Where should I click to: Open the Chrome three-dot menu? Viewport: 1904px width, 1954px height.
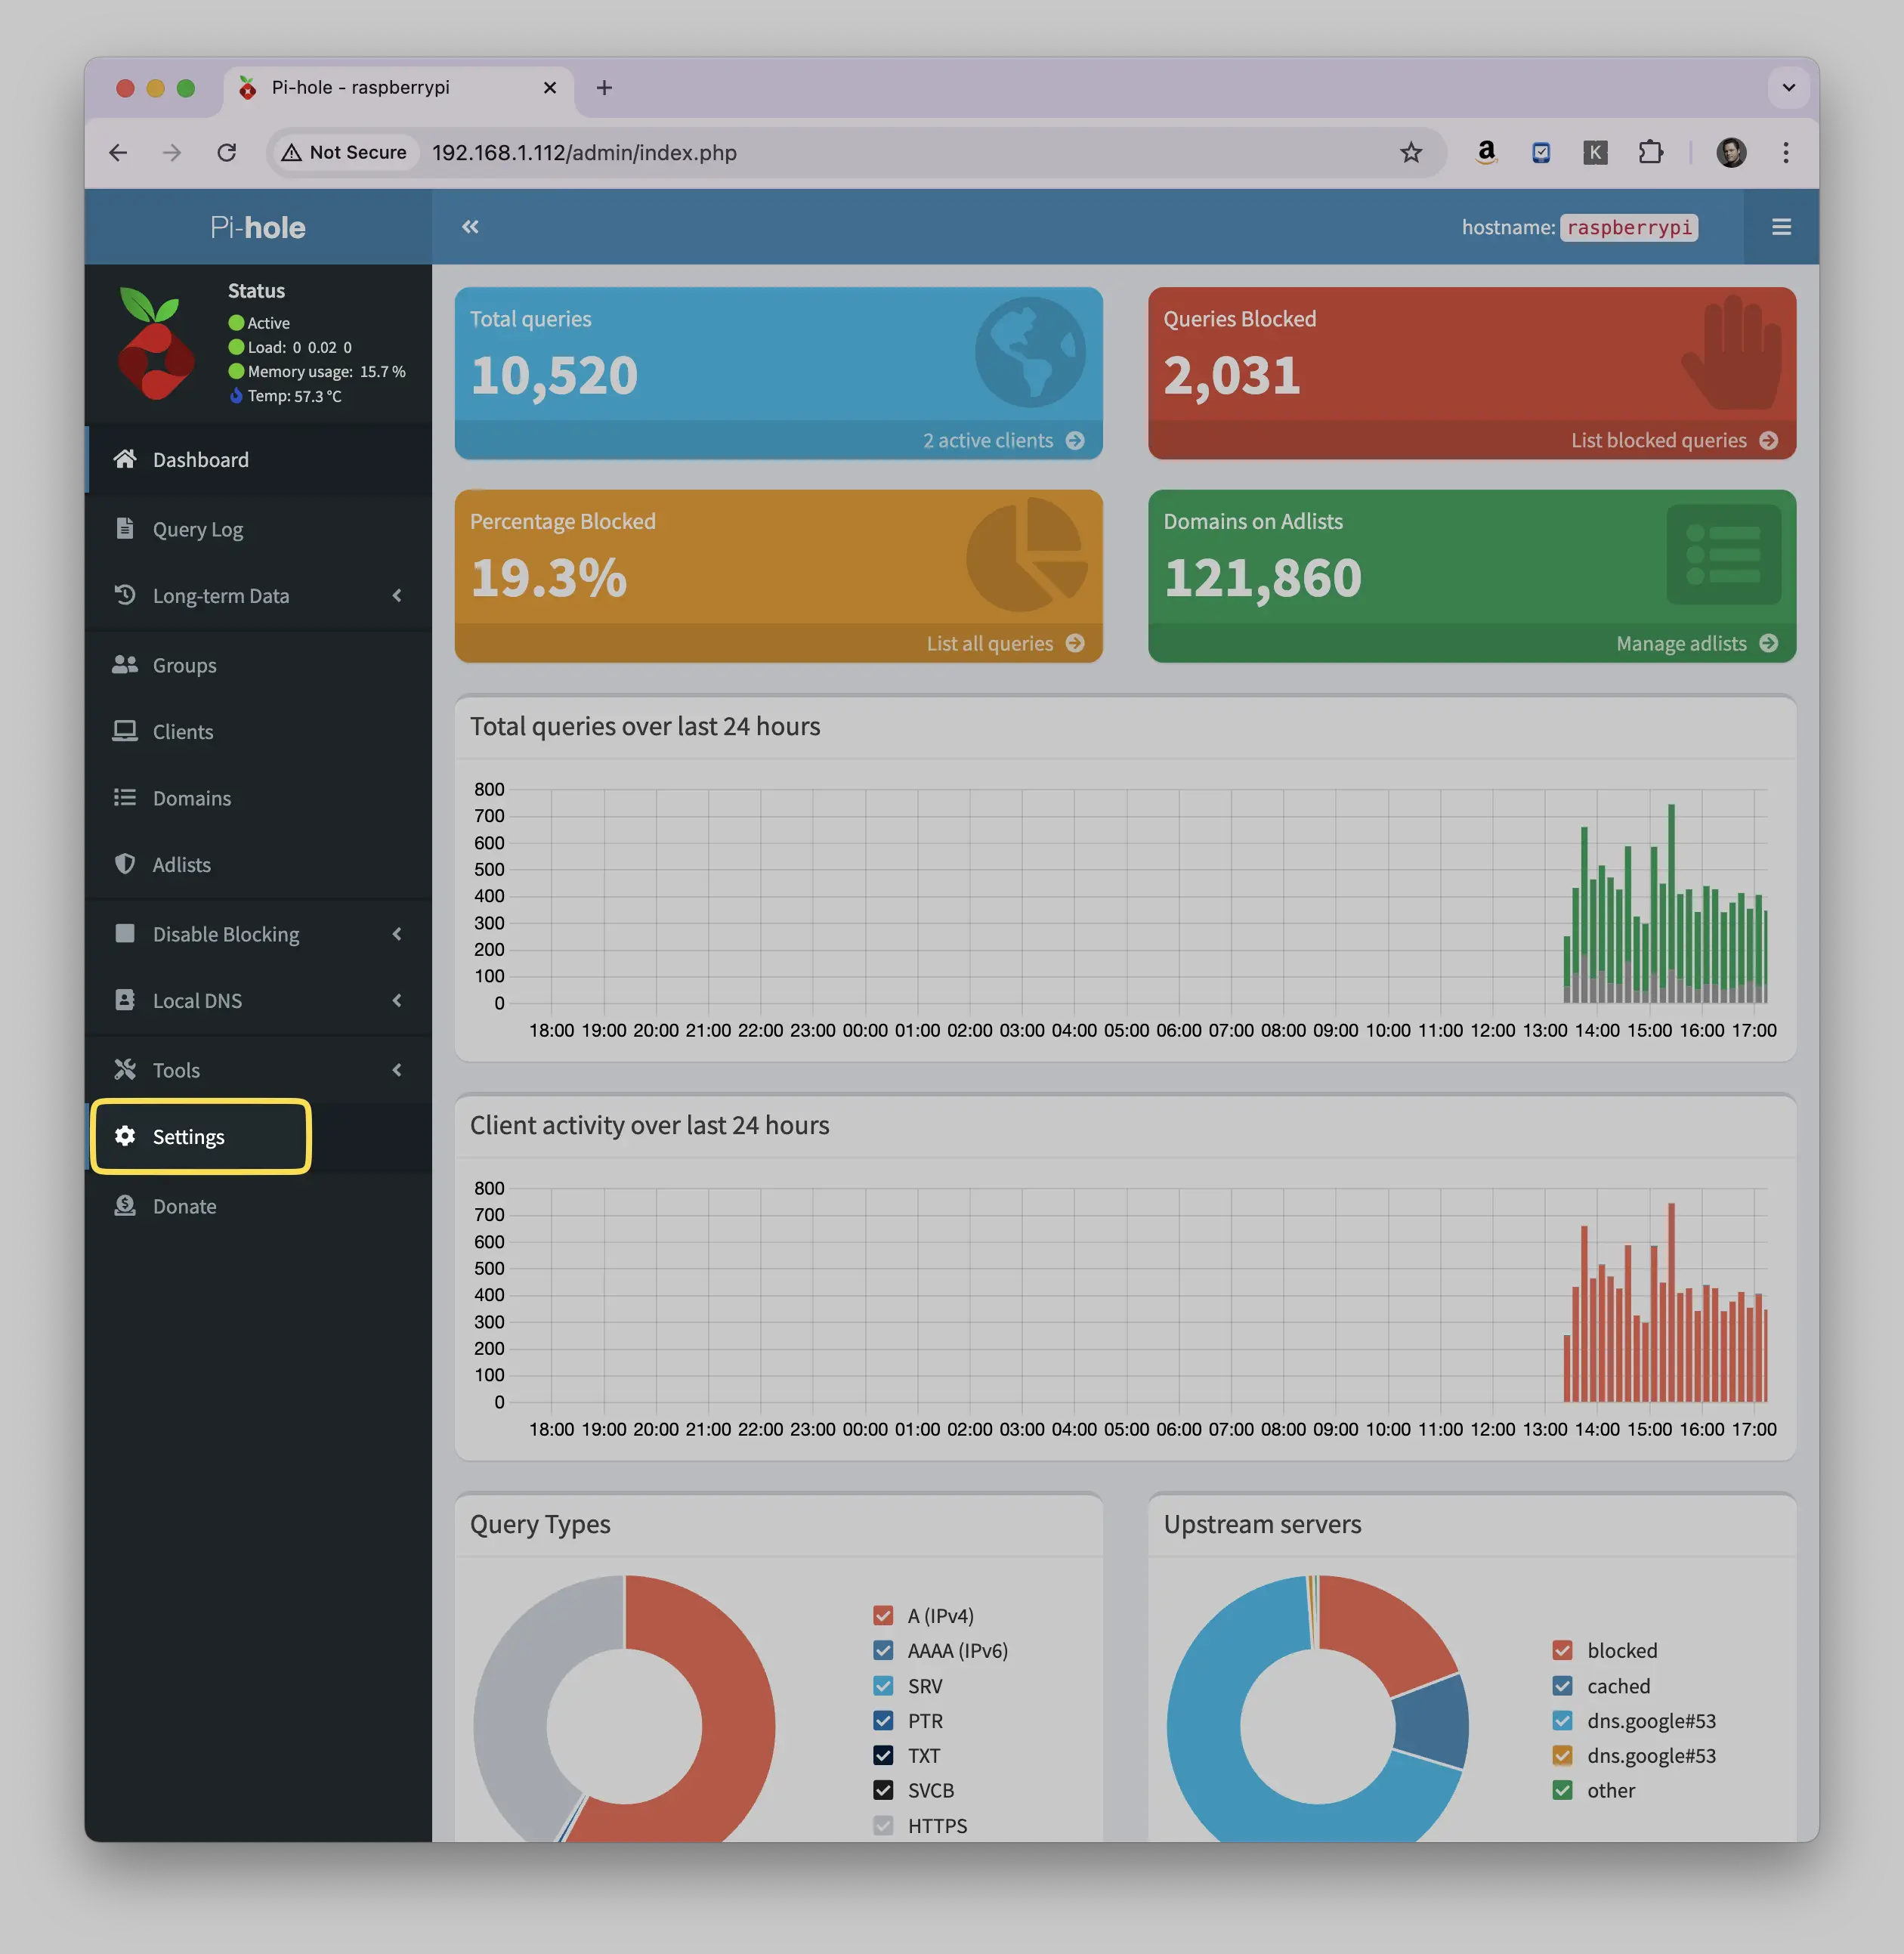tap(1785, 152)
